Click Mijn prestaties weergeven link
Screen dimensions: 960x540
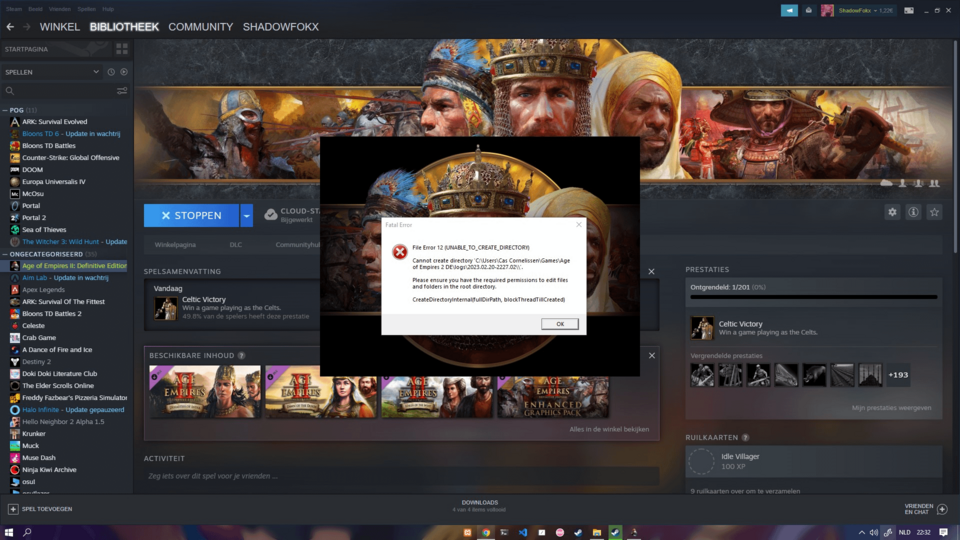(x=891, y=408)
